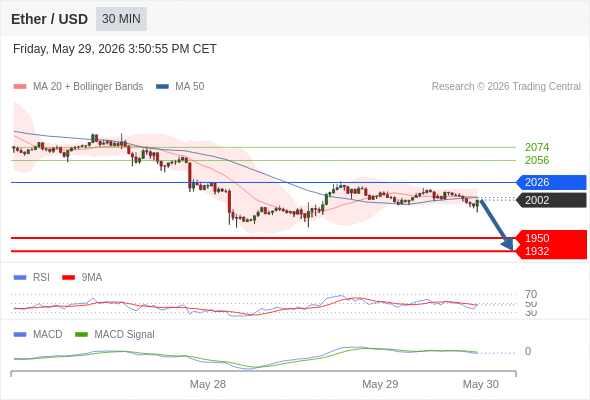The width and height of the screenshot is (590, 400).
Task: Click the May 30 date axis label
Action: (x=481, y=384)
